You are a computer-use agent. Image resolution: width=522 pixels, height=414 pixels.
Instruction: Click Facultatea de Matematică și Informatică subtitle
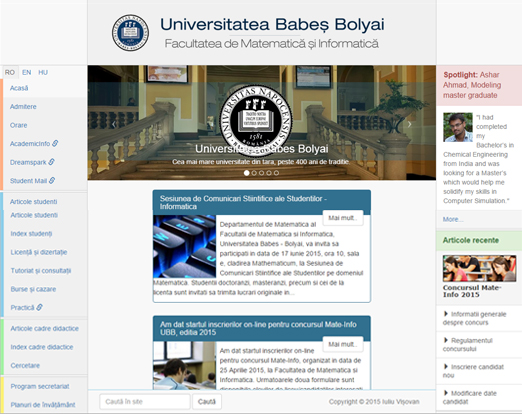(x=272, y=44)
